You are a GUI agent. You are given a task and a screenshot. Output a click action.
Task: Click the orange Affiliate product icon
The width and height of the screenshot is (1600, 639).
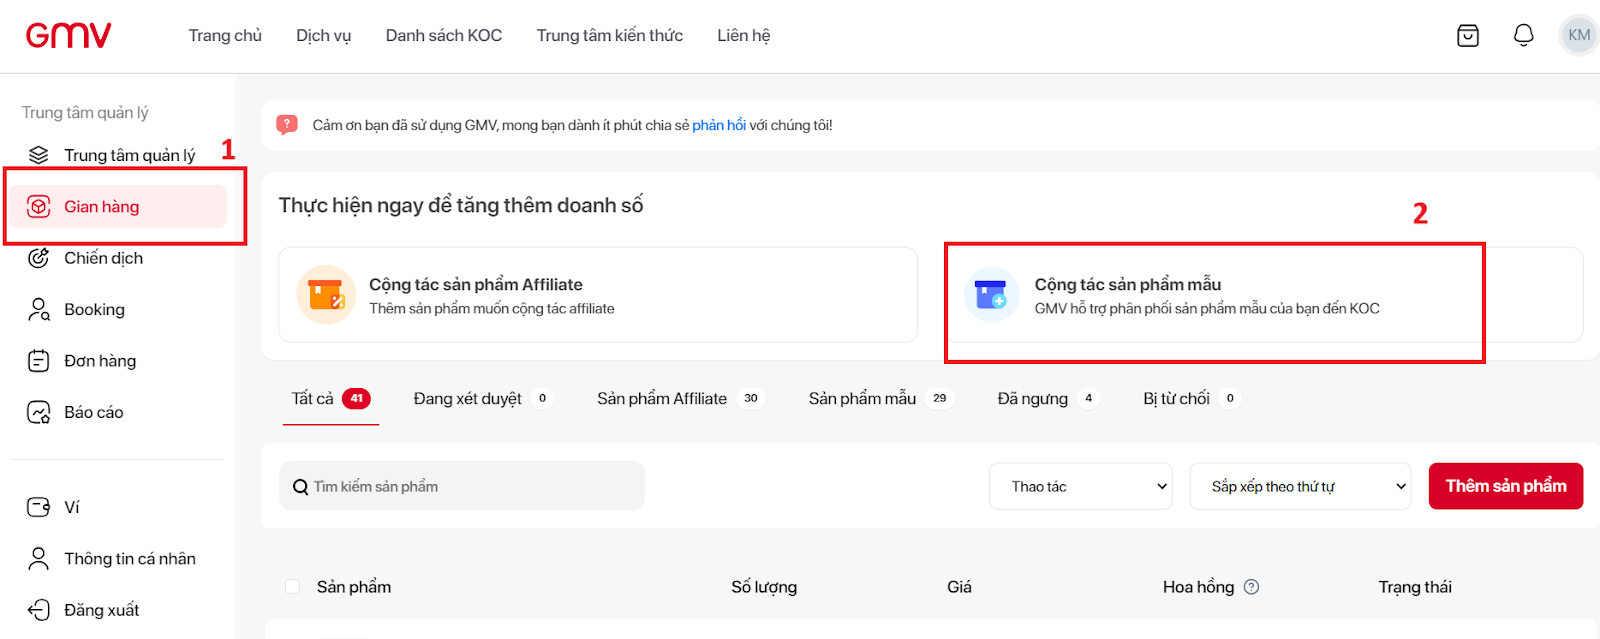tap(326, 295)
